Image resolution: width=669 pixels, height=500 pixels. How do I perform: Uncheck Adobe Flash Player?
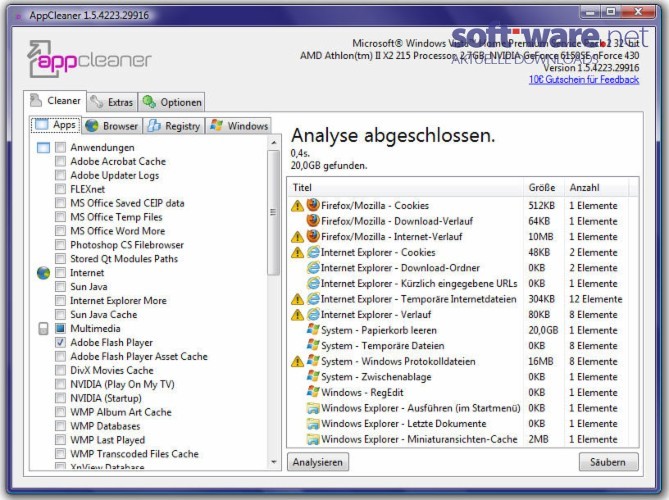coord(61,342)
